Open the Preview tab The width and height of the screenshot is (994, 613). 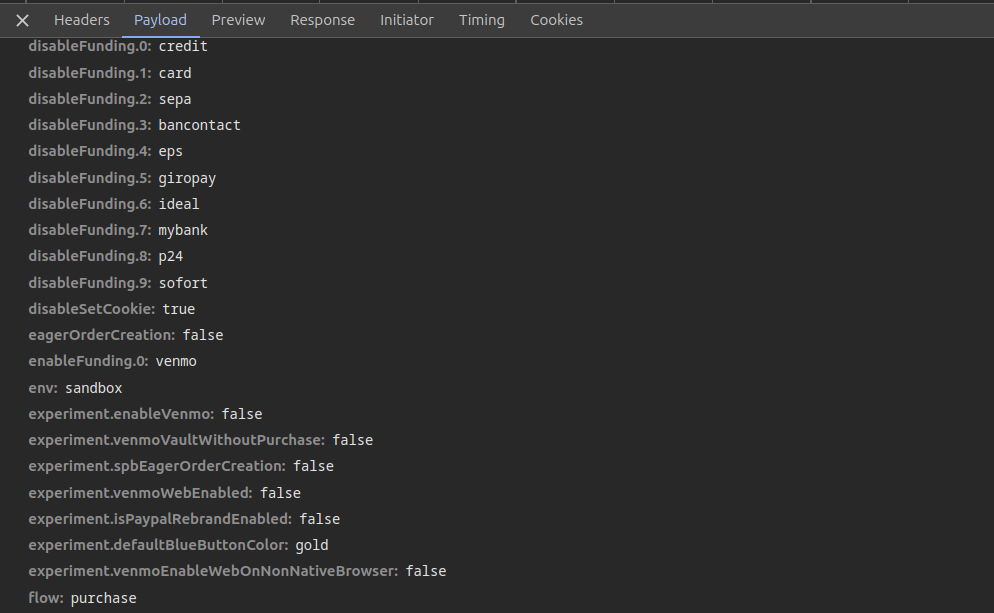coord(238,19)
